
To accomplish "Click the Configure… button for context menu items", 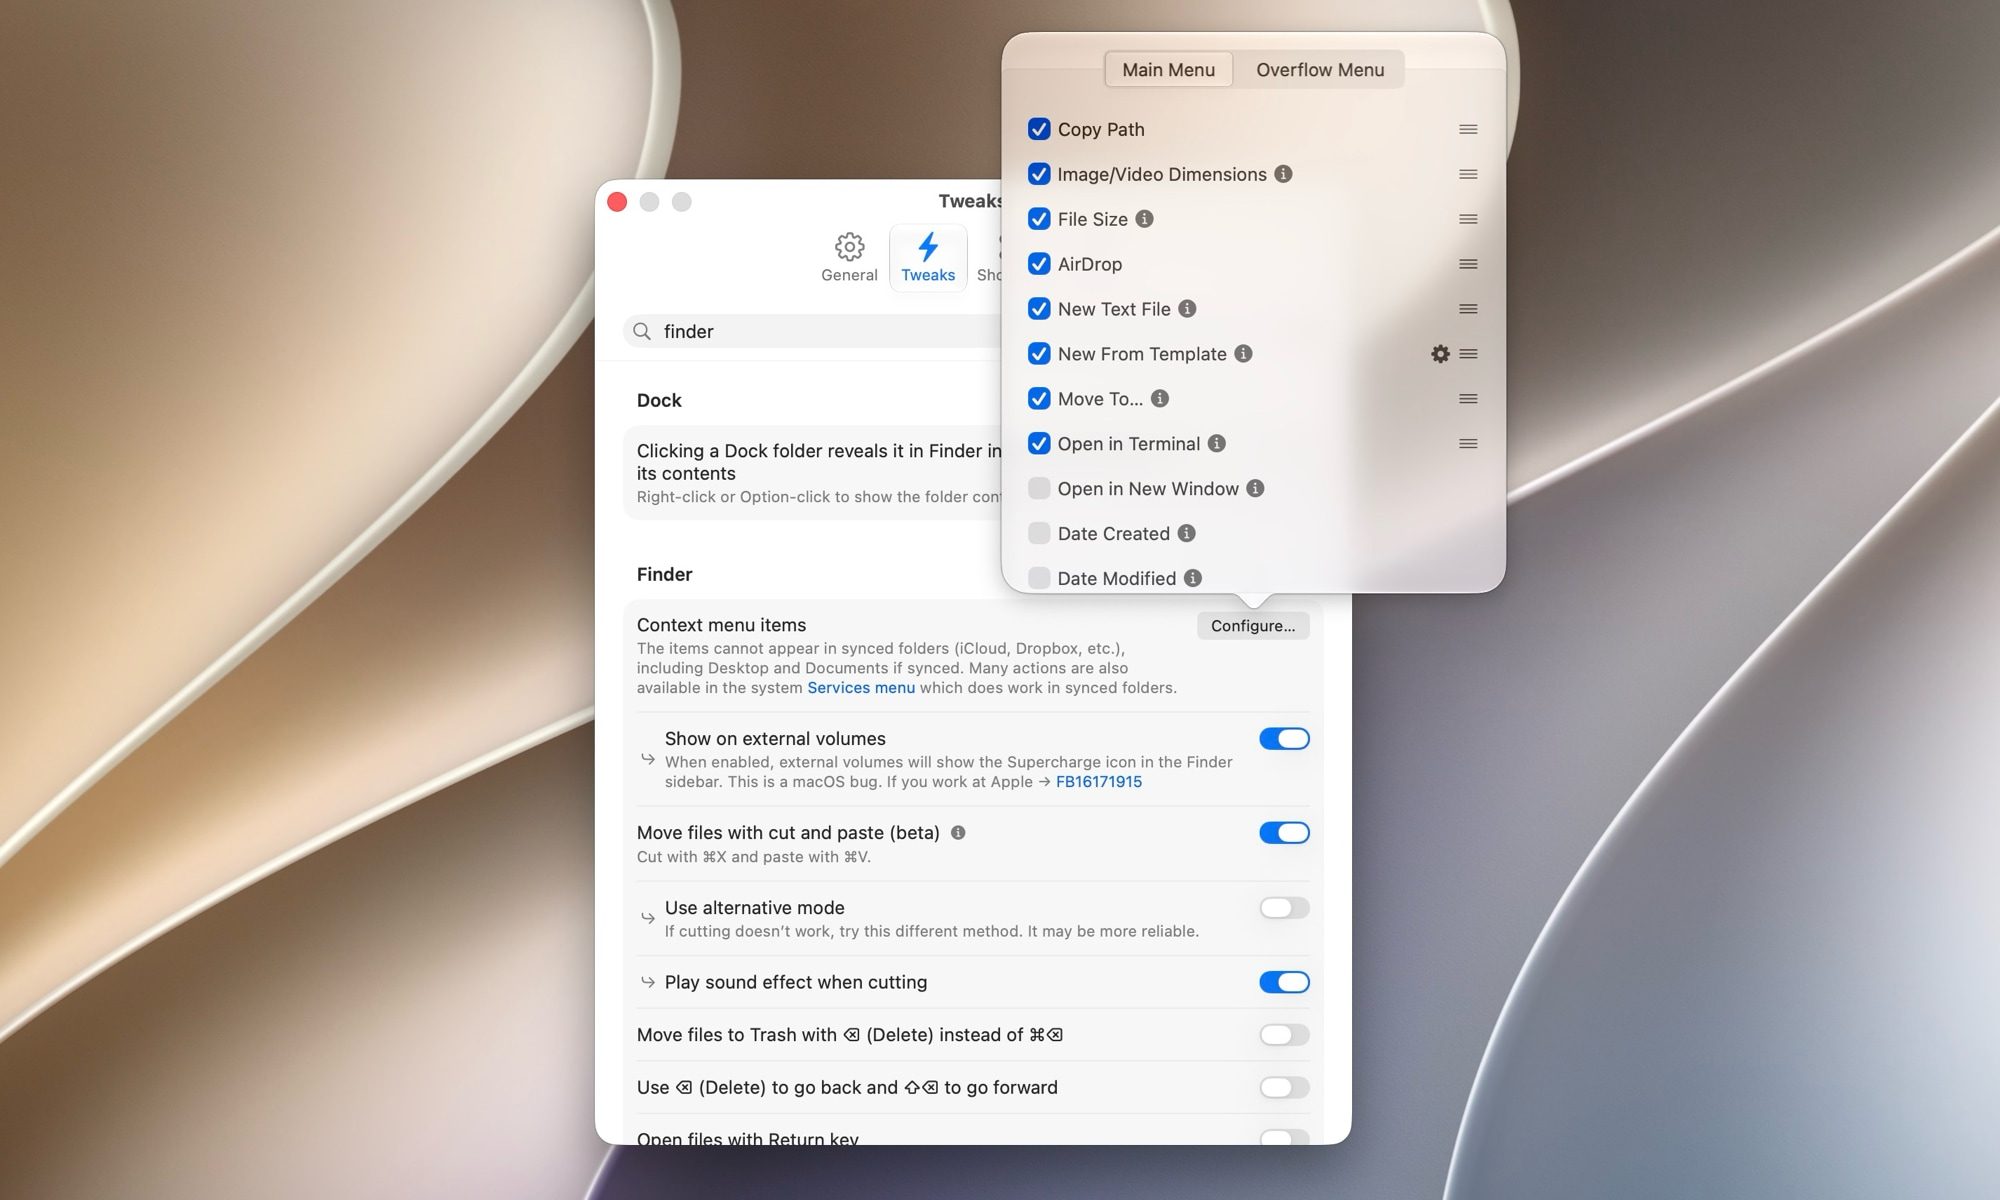I will [x=1253, y=626].
